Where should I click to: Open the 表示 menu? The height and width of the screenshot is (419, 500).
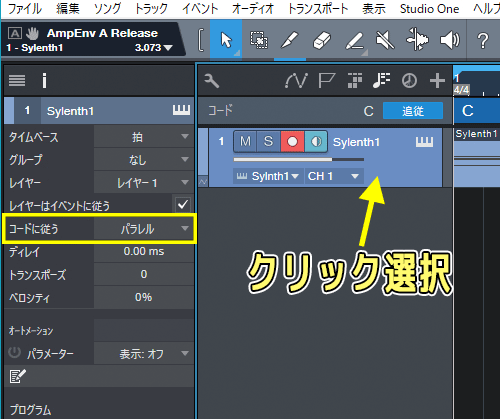click(x=374, y=9)
